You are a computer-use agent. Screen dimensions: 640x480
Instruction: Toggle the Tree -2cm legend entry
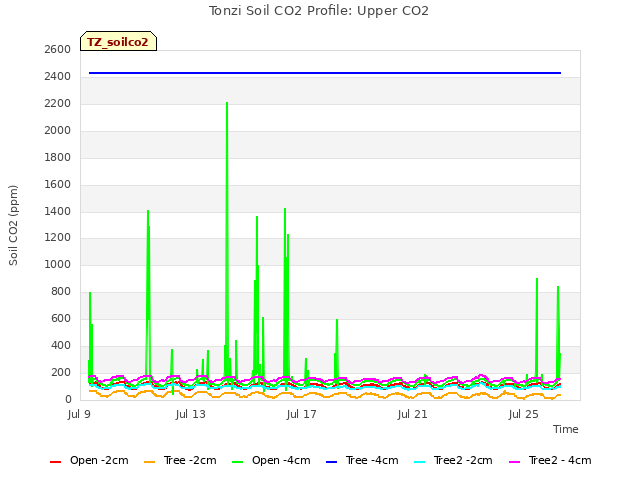tap(180, 461)
